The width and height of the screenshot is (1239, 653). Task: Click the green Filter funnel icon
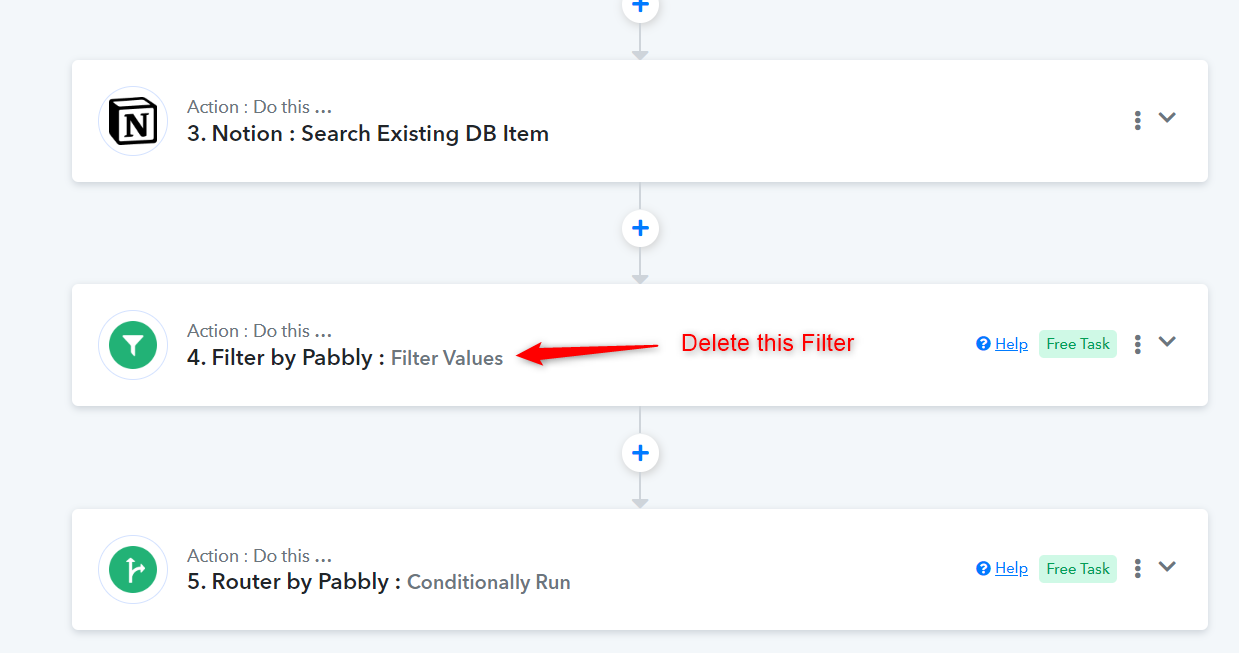point(133,345)
